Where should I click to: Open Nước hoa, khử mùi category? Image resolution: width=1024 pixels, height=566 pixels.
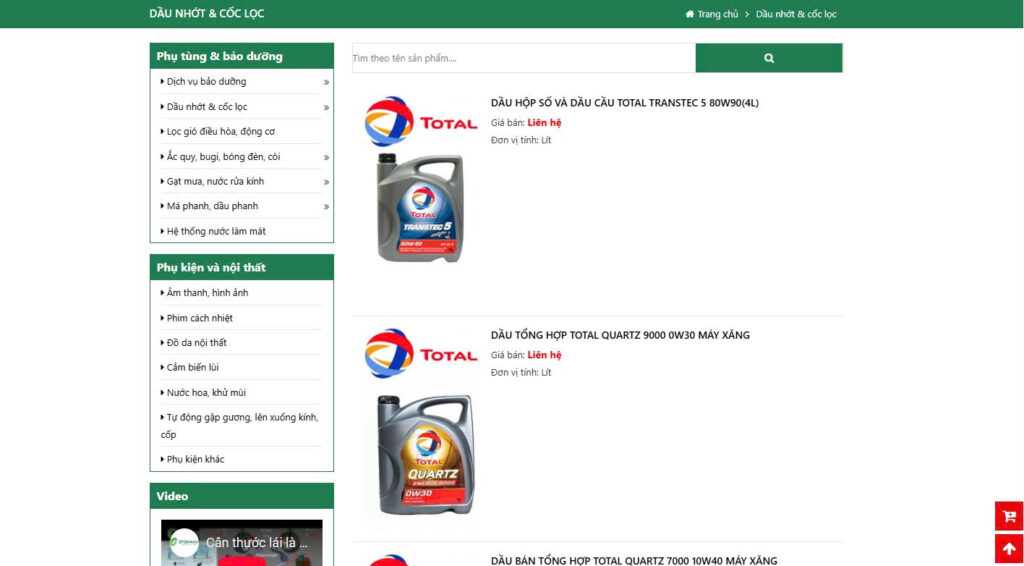tap(206, 392)
